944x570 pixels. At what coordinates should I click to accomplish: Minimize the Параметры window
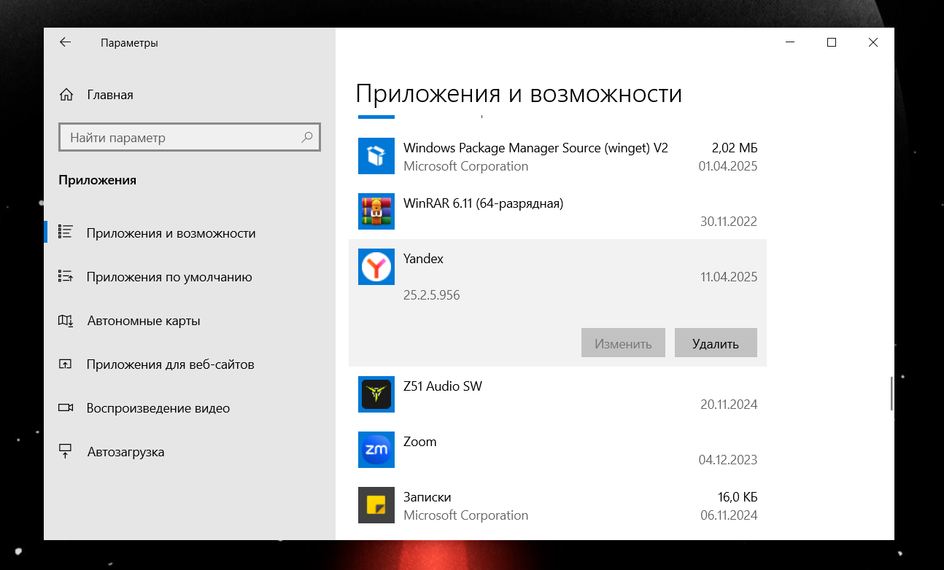790,42
